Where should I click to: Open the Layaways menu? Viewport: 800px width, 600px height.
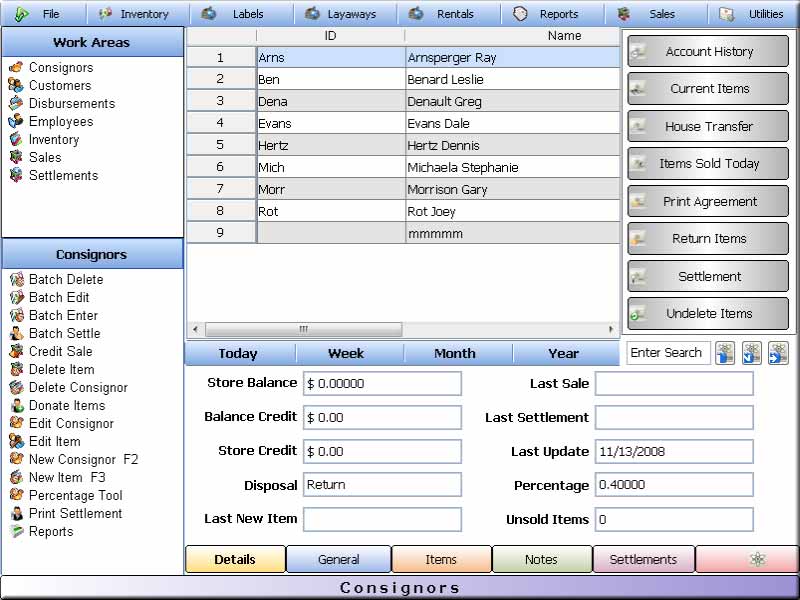(345, 14)
